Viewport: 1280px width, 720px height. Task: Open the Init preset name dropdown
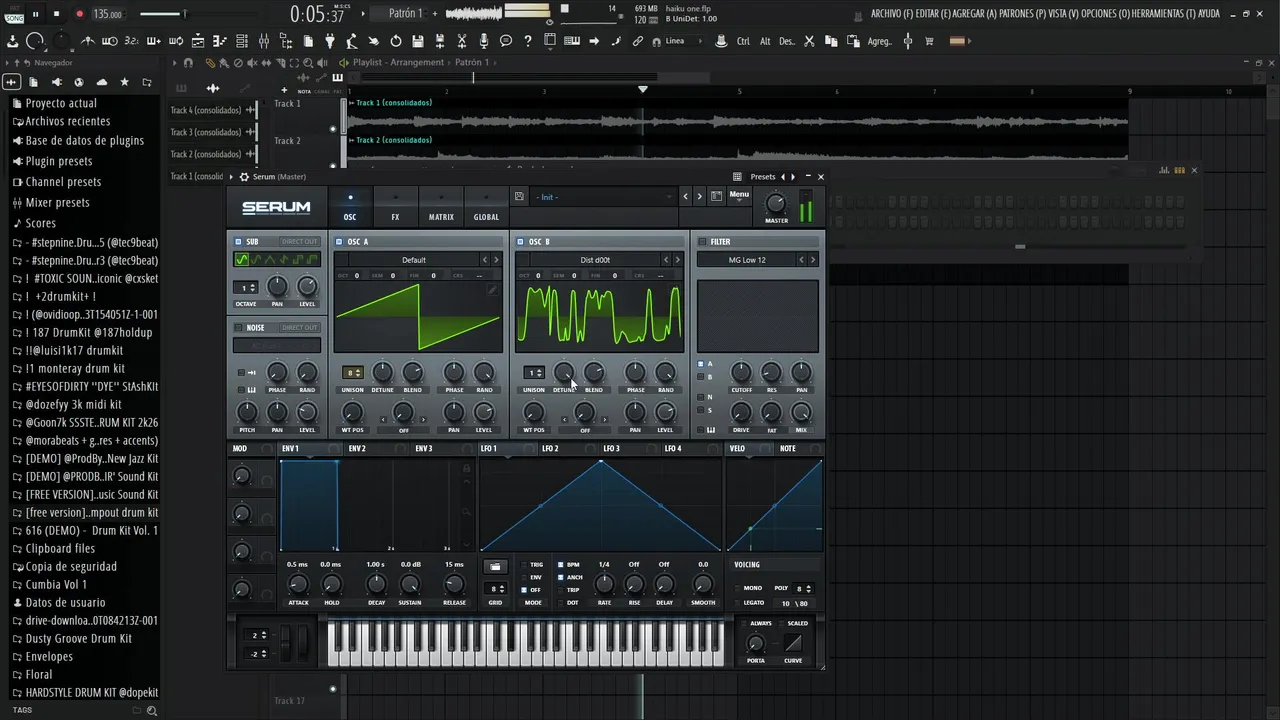tap(604, 197)
